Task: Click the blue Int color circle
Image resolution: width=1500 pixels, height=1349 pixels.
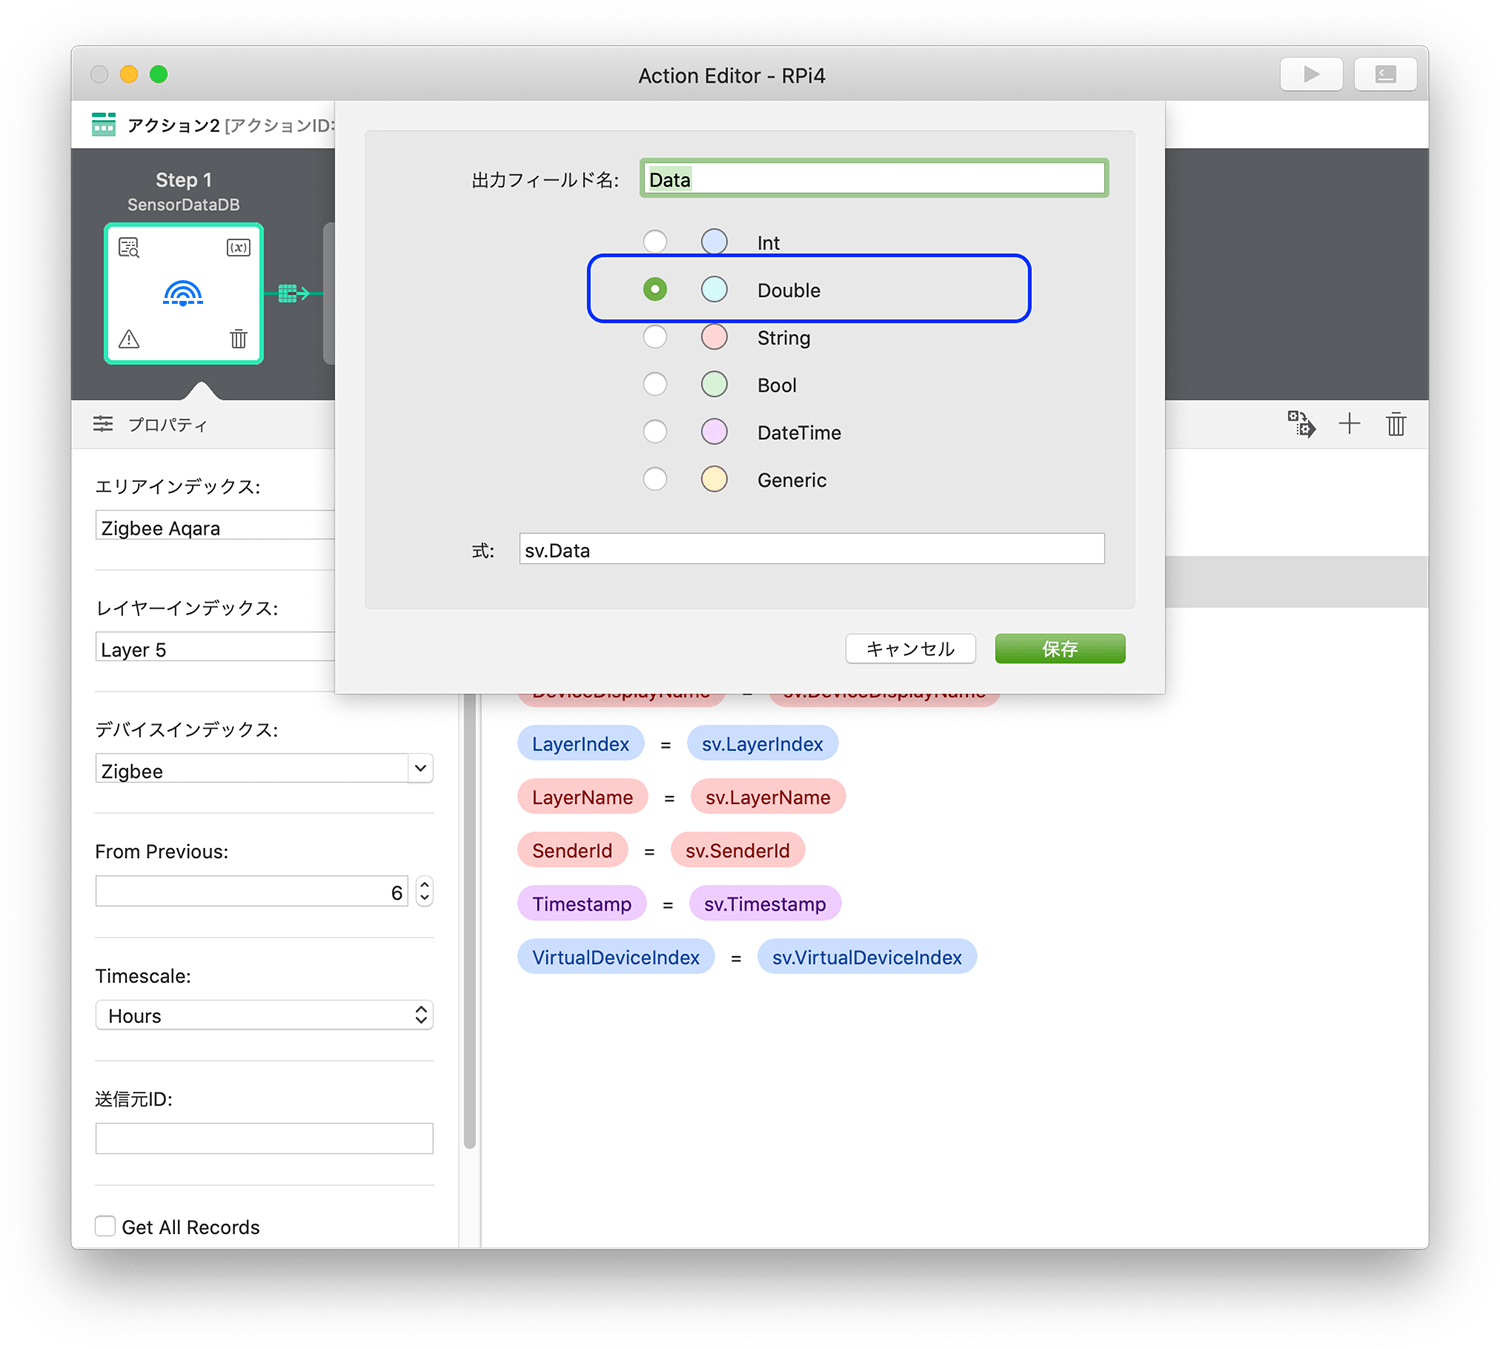Action: point(714,242)
